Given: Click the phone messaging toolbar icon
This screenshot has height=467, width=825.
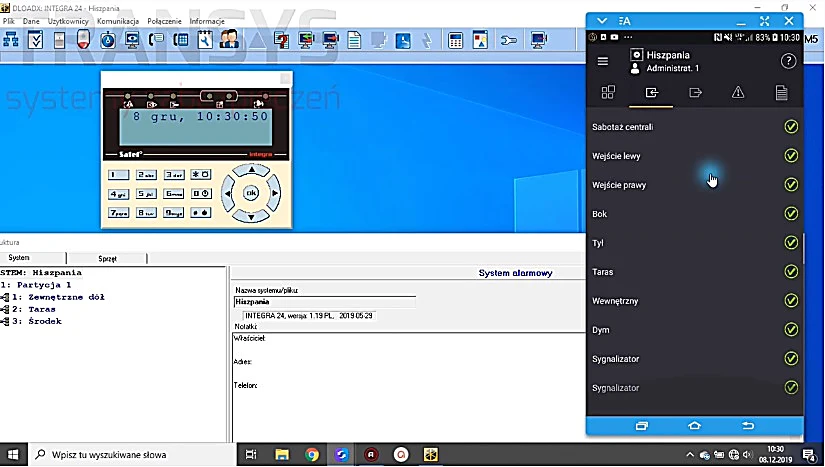Looking at the screenshot, I should click(156, 40).
